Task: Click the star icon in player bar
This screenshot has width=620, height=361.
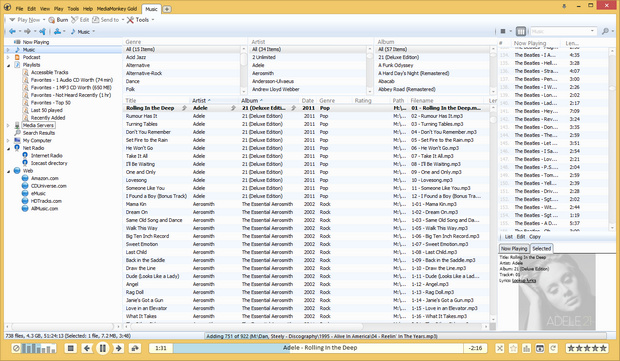Action: pos(513,348)
